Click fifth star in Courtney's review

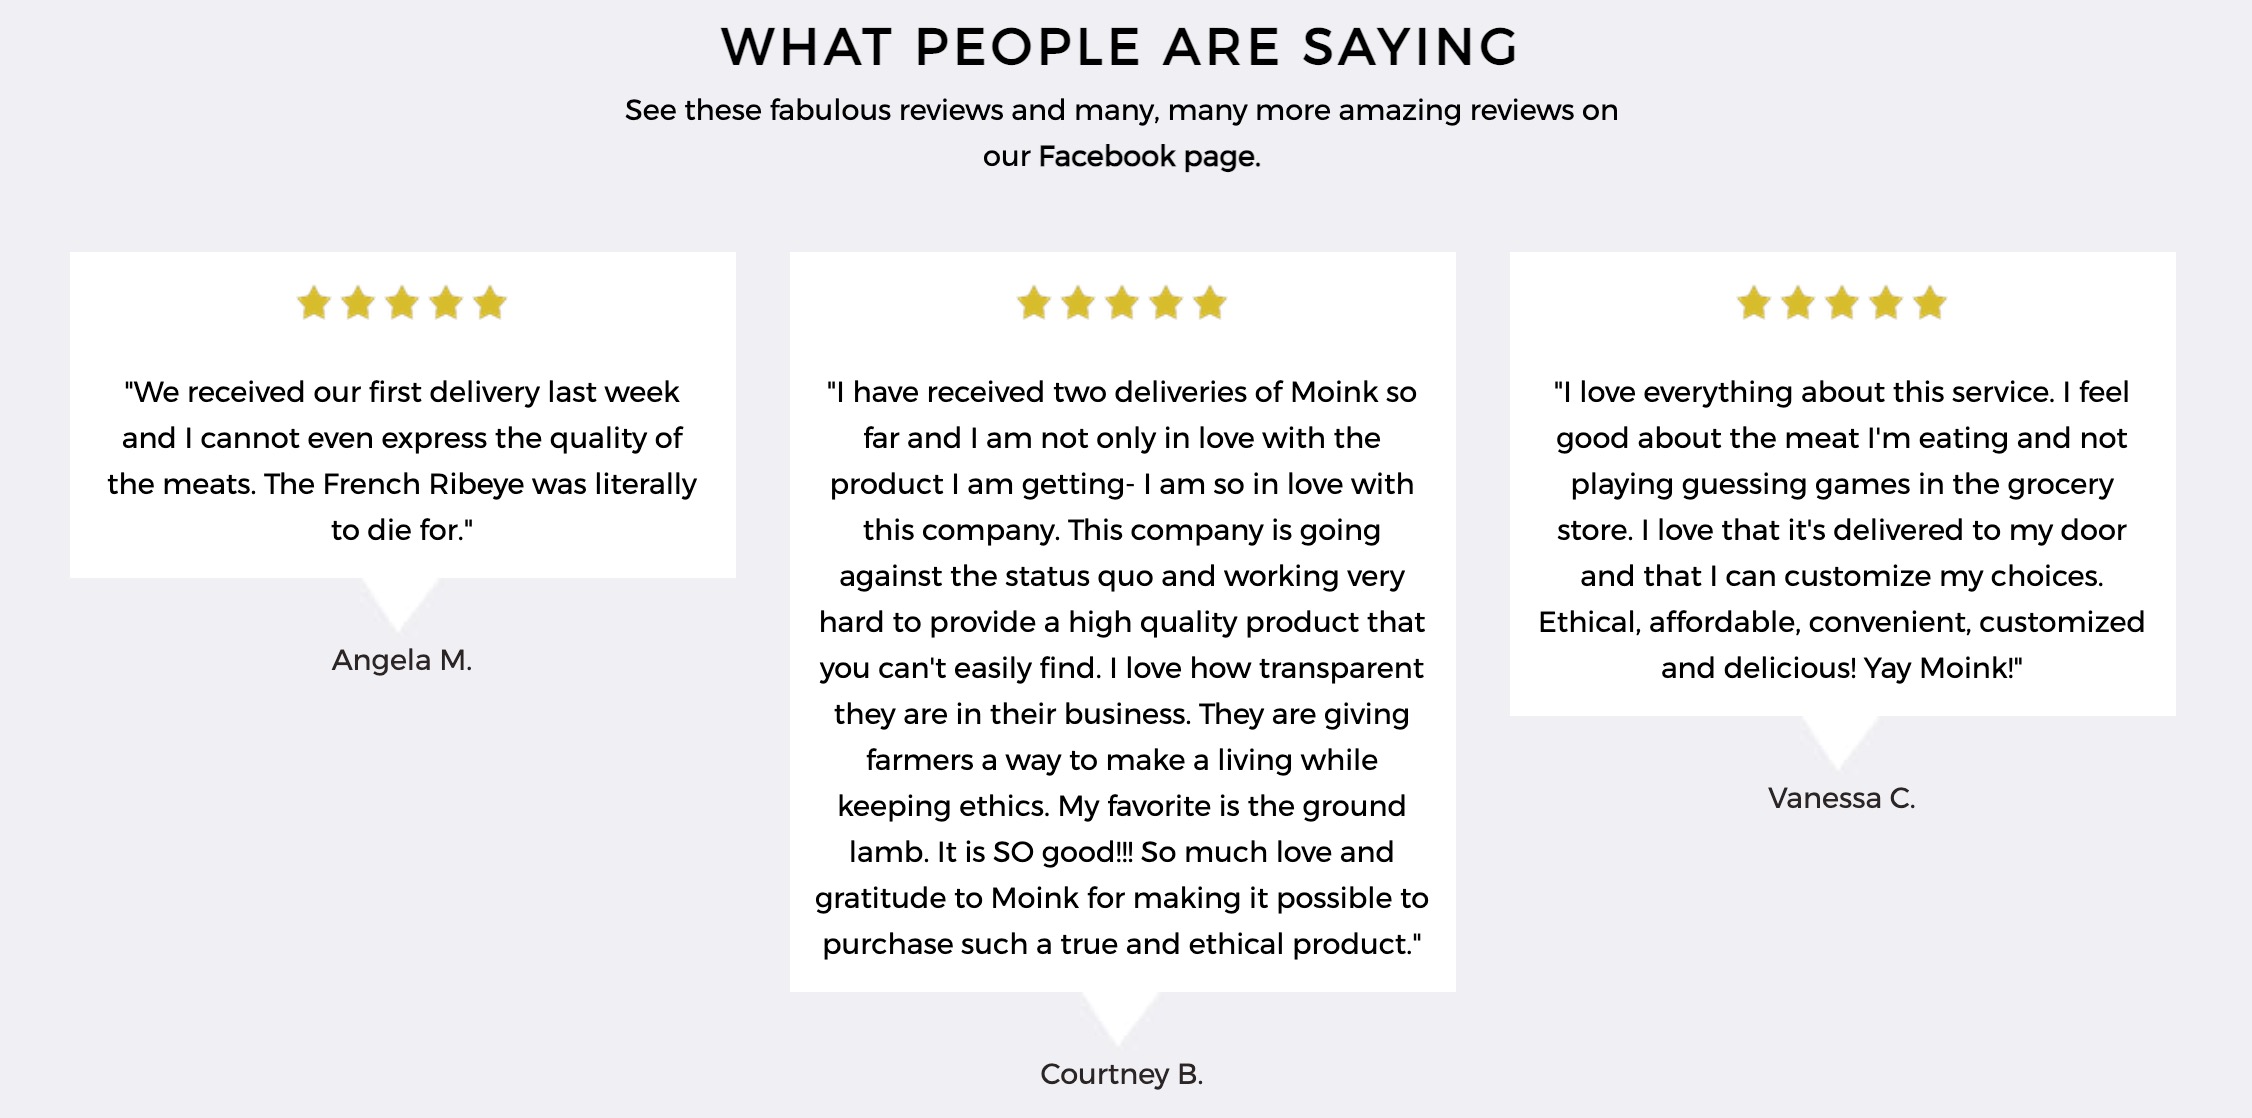1210,302
